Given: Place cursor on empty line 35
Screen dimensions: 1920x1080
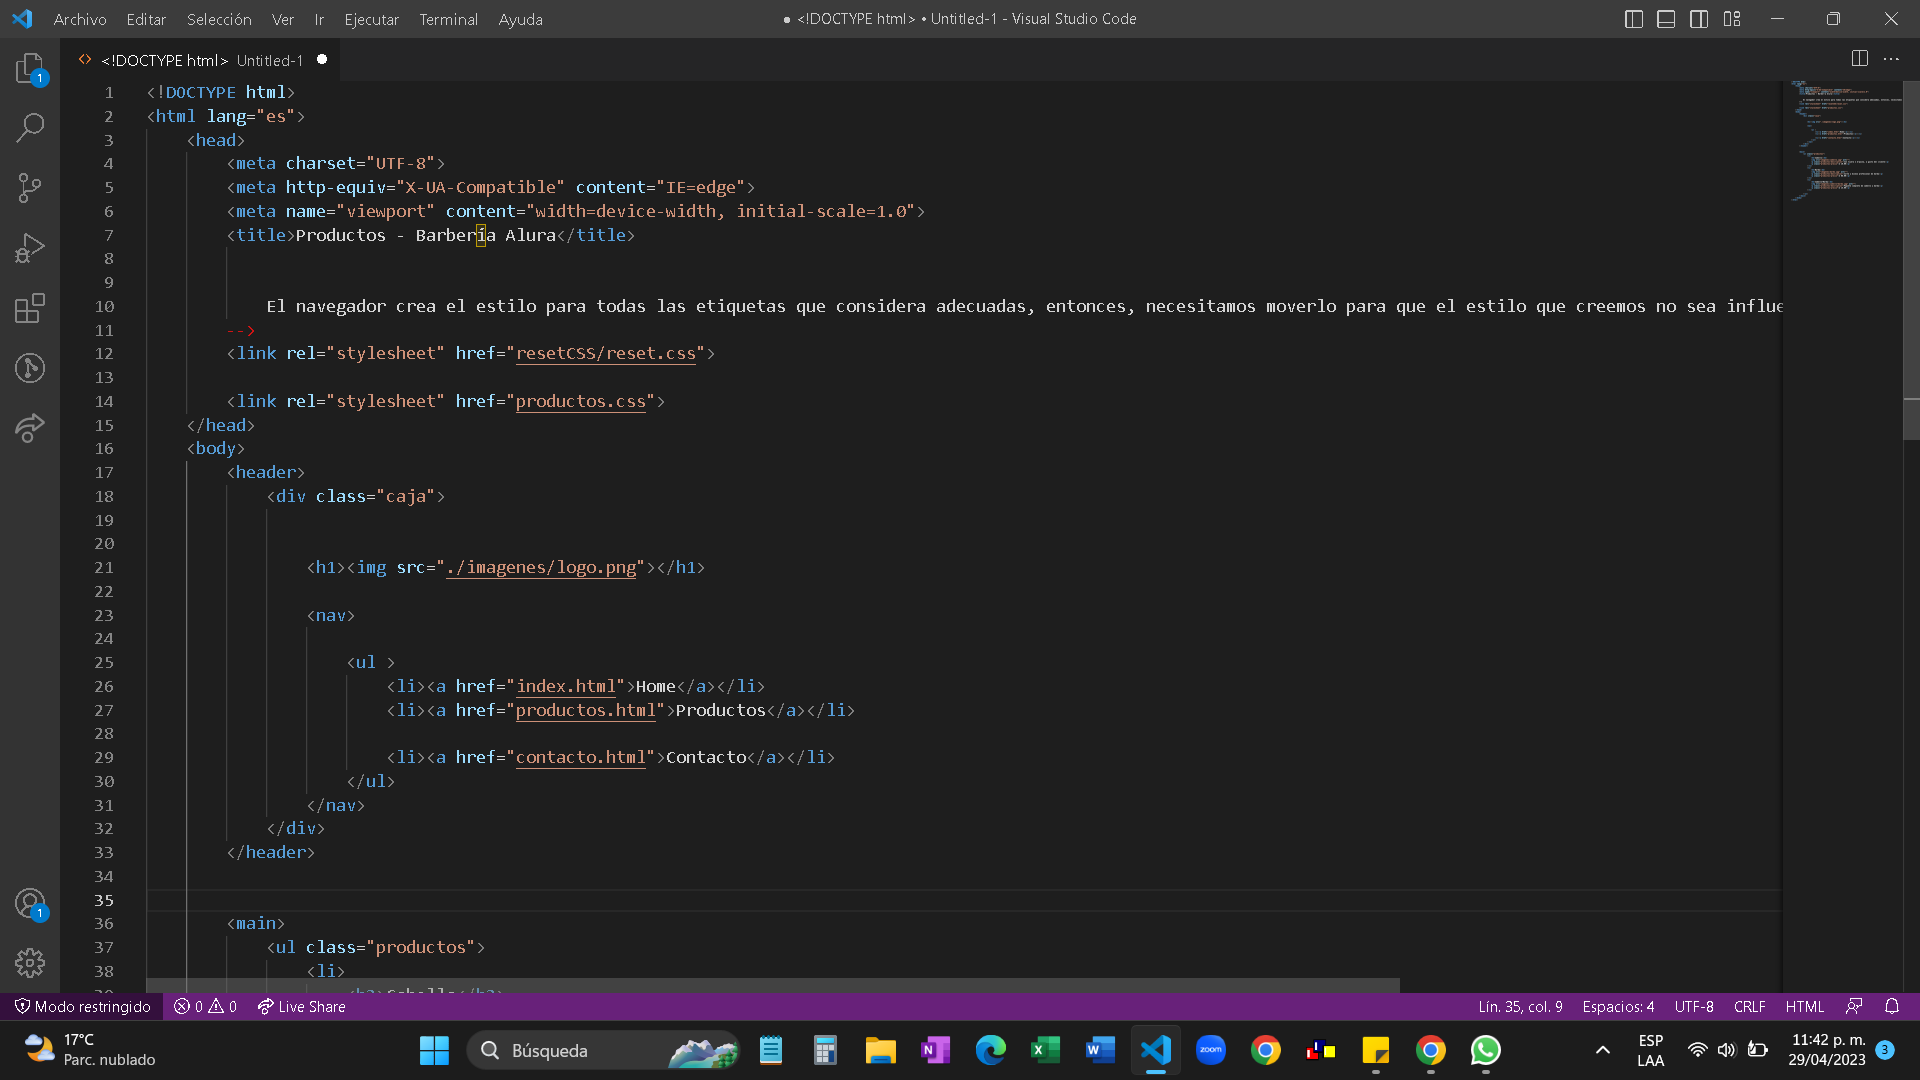Looking at the screenshot, I should [x=964, y=900].
